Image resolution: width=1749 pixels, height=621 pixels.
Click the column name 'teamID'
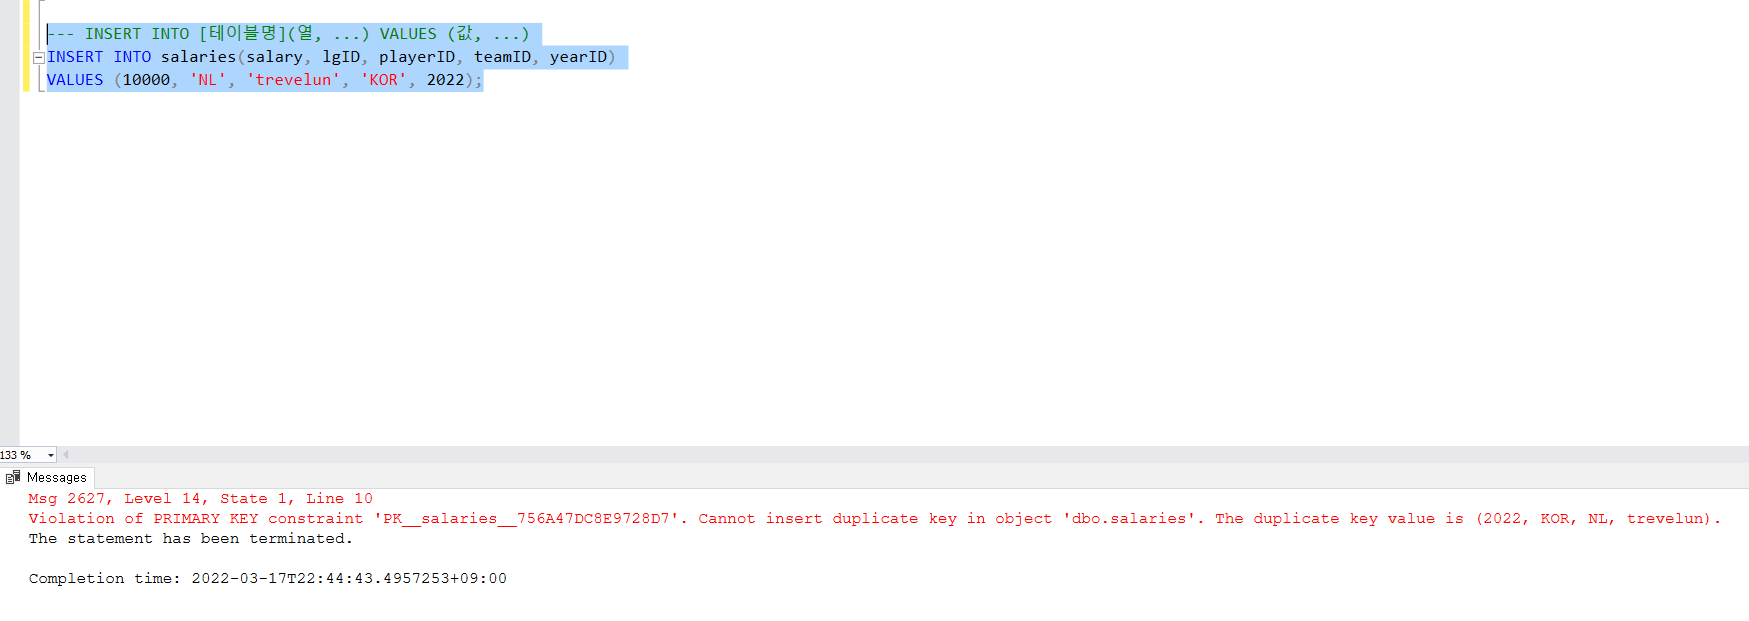pos(502,57)
